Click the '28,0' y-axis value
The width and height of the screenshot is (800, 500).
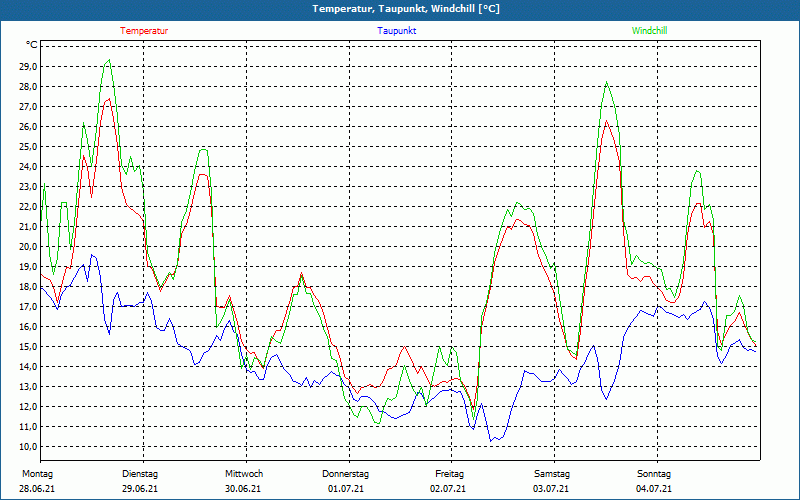29,87
